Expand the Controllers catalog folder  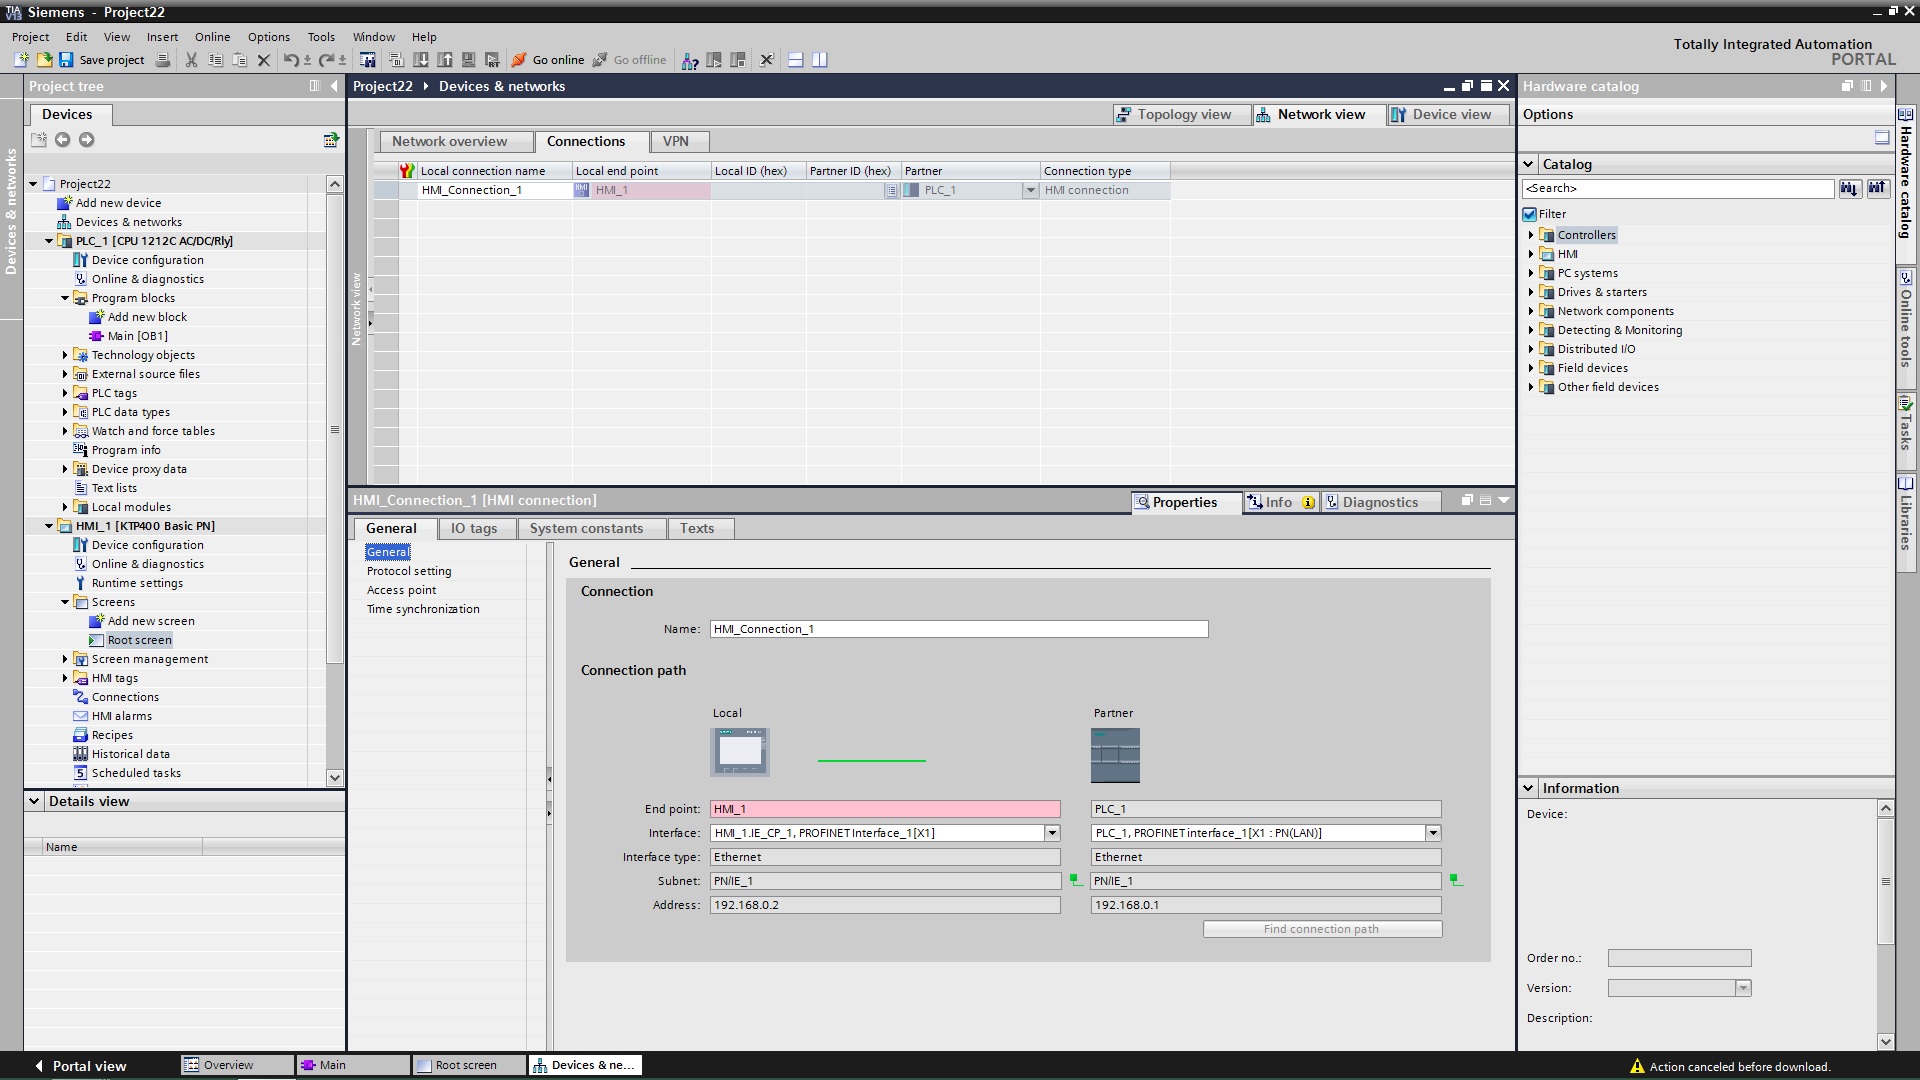point(1531,235)
